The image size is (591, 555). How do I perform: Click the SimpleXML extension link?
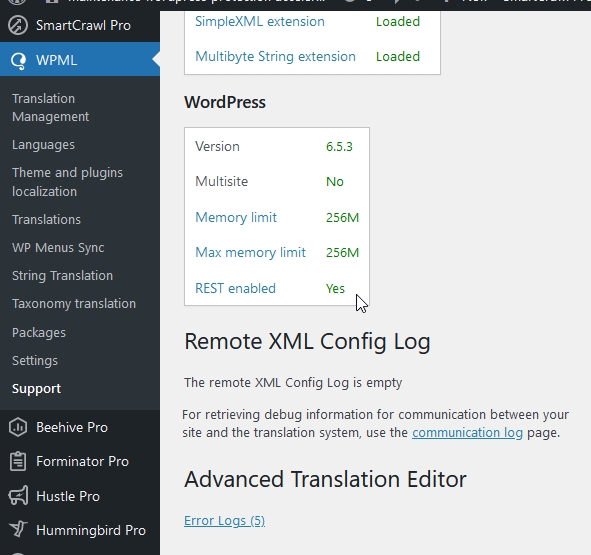[x=260, y=21]
